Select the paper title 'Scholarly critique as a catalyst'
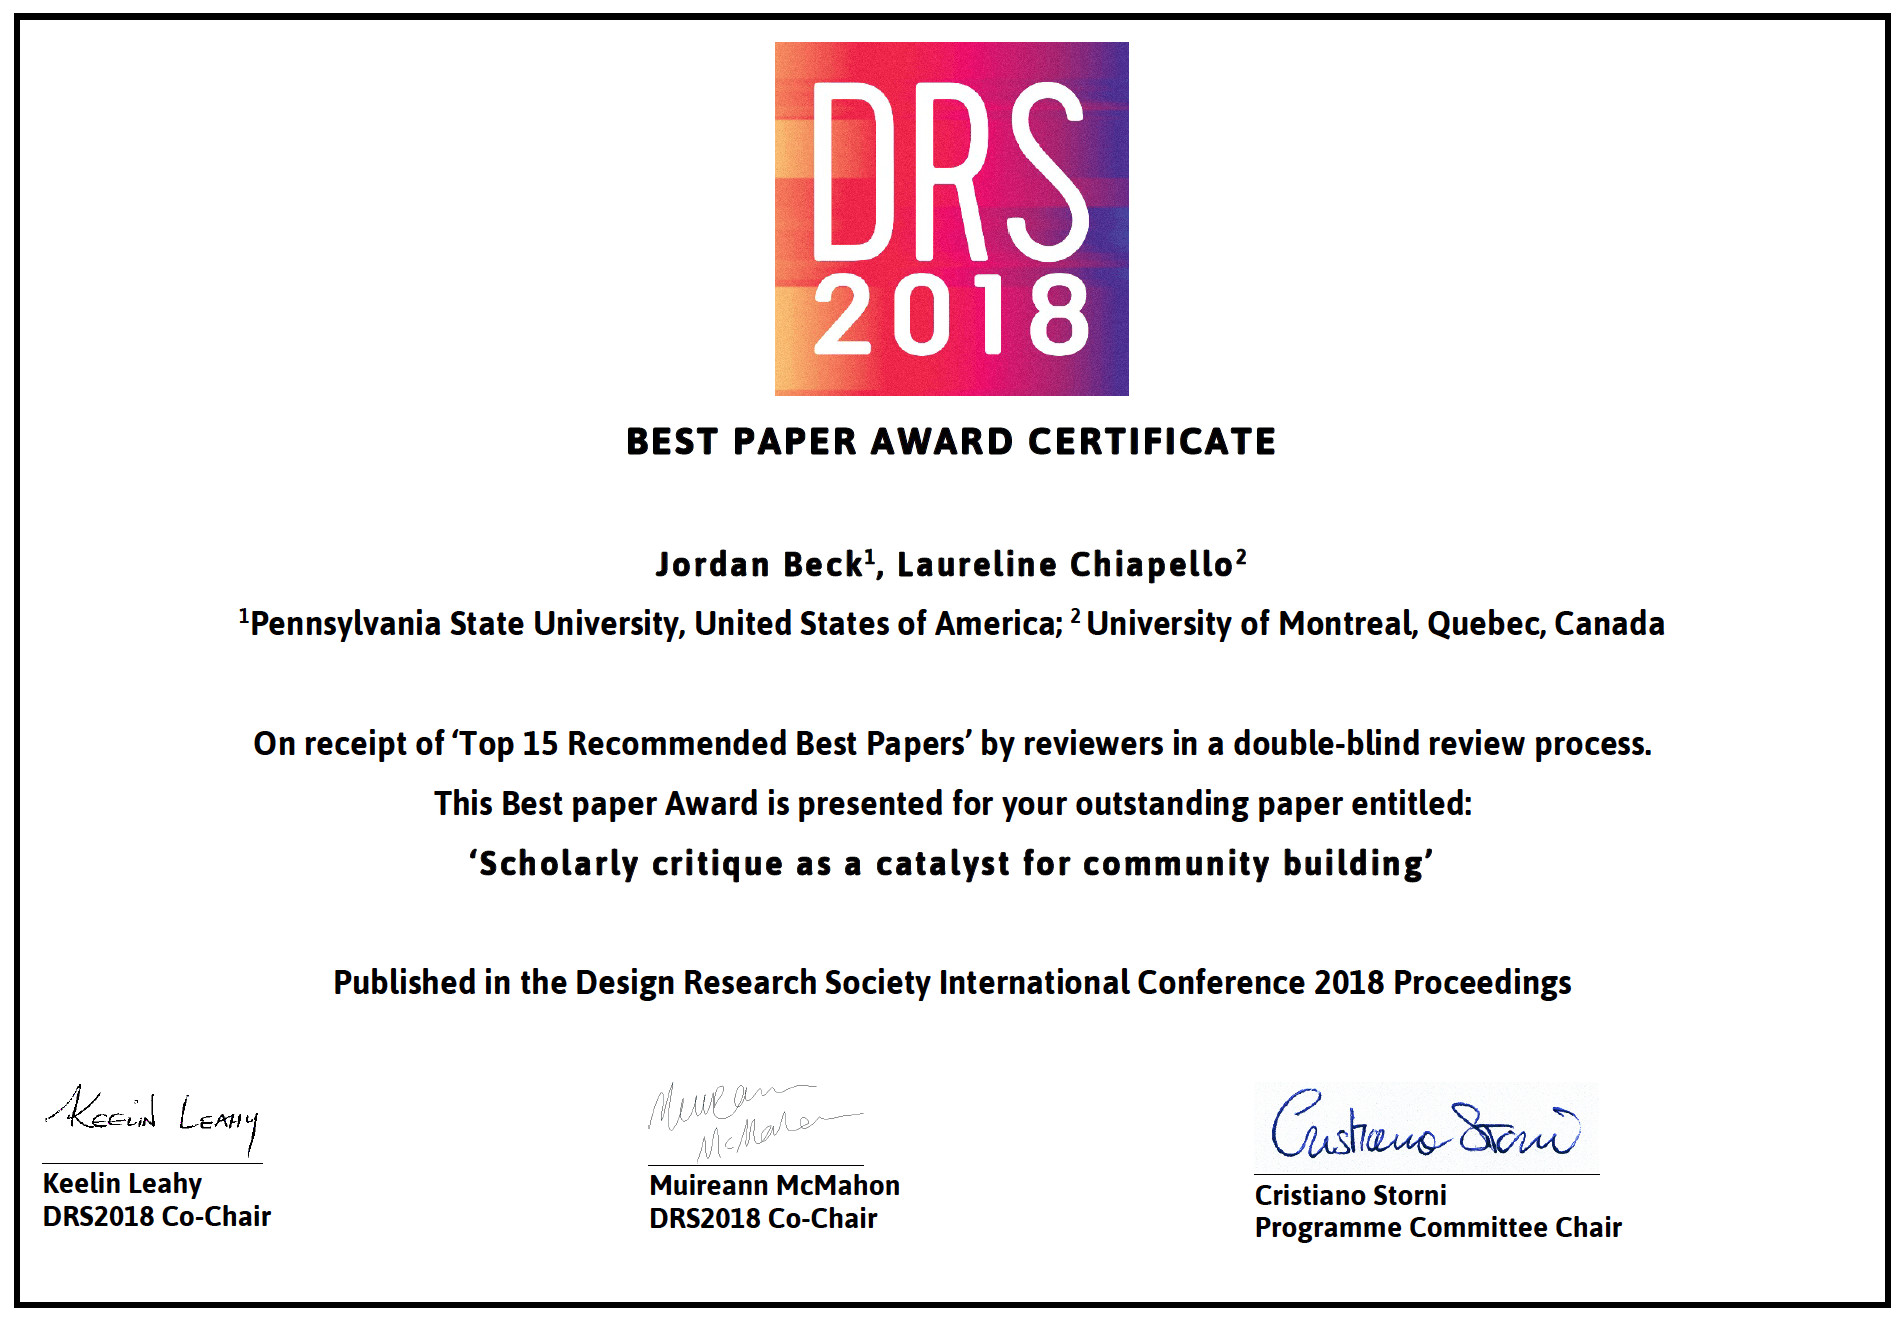 pos(950,864)
